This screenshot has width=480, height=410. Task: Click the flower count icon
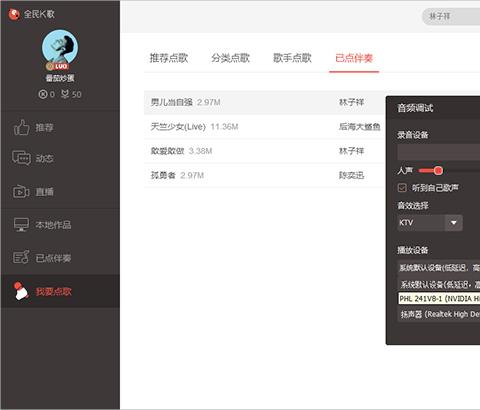[65, 94]
